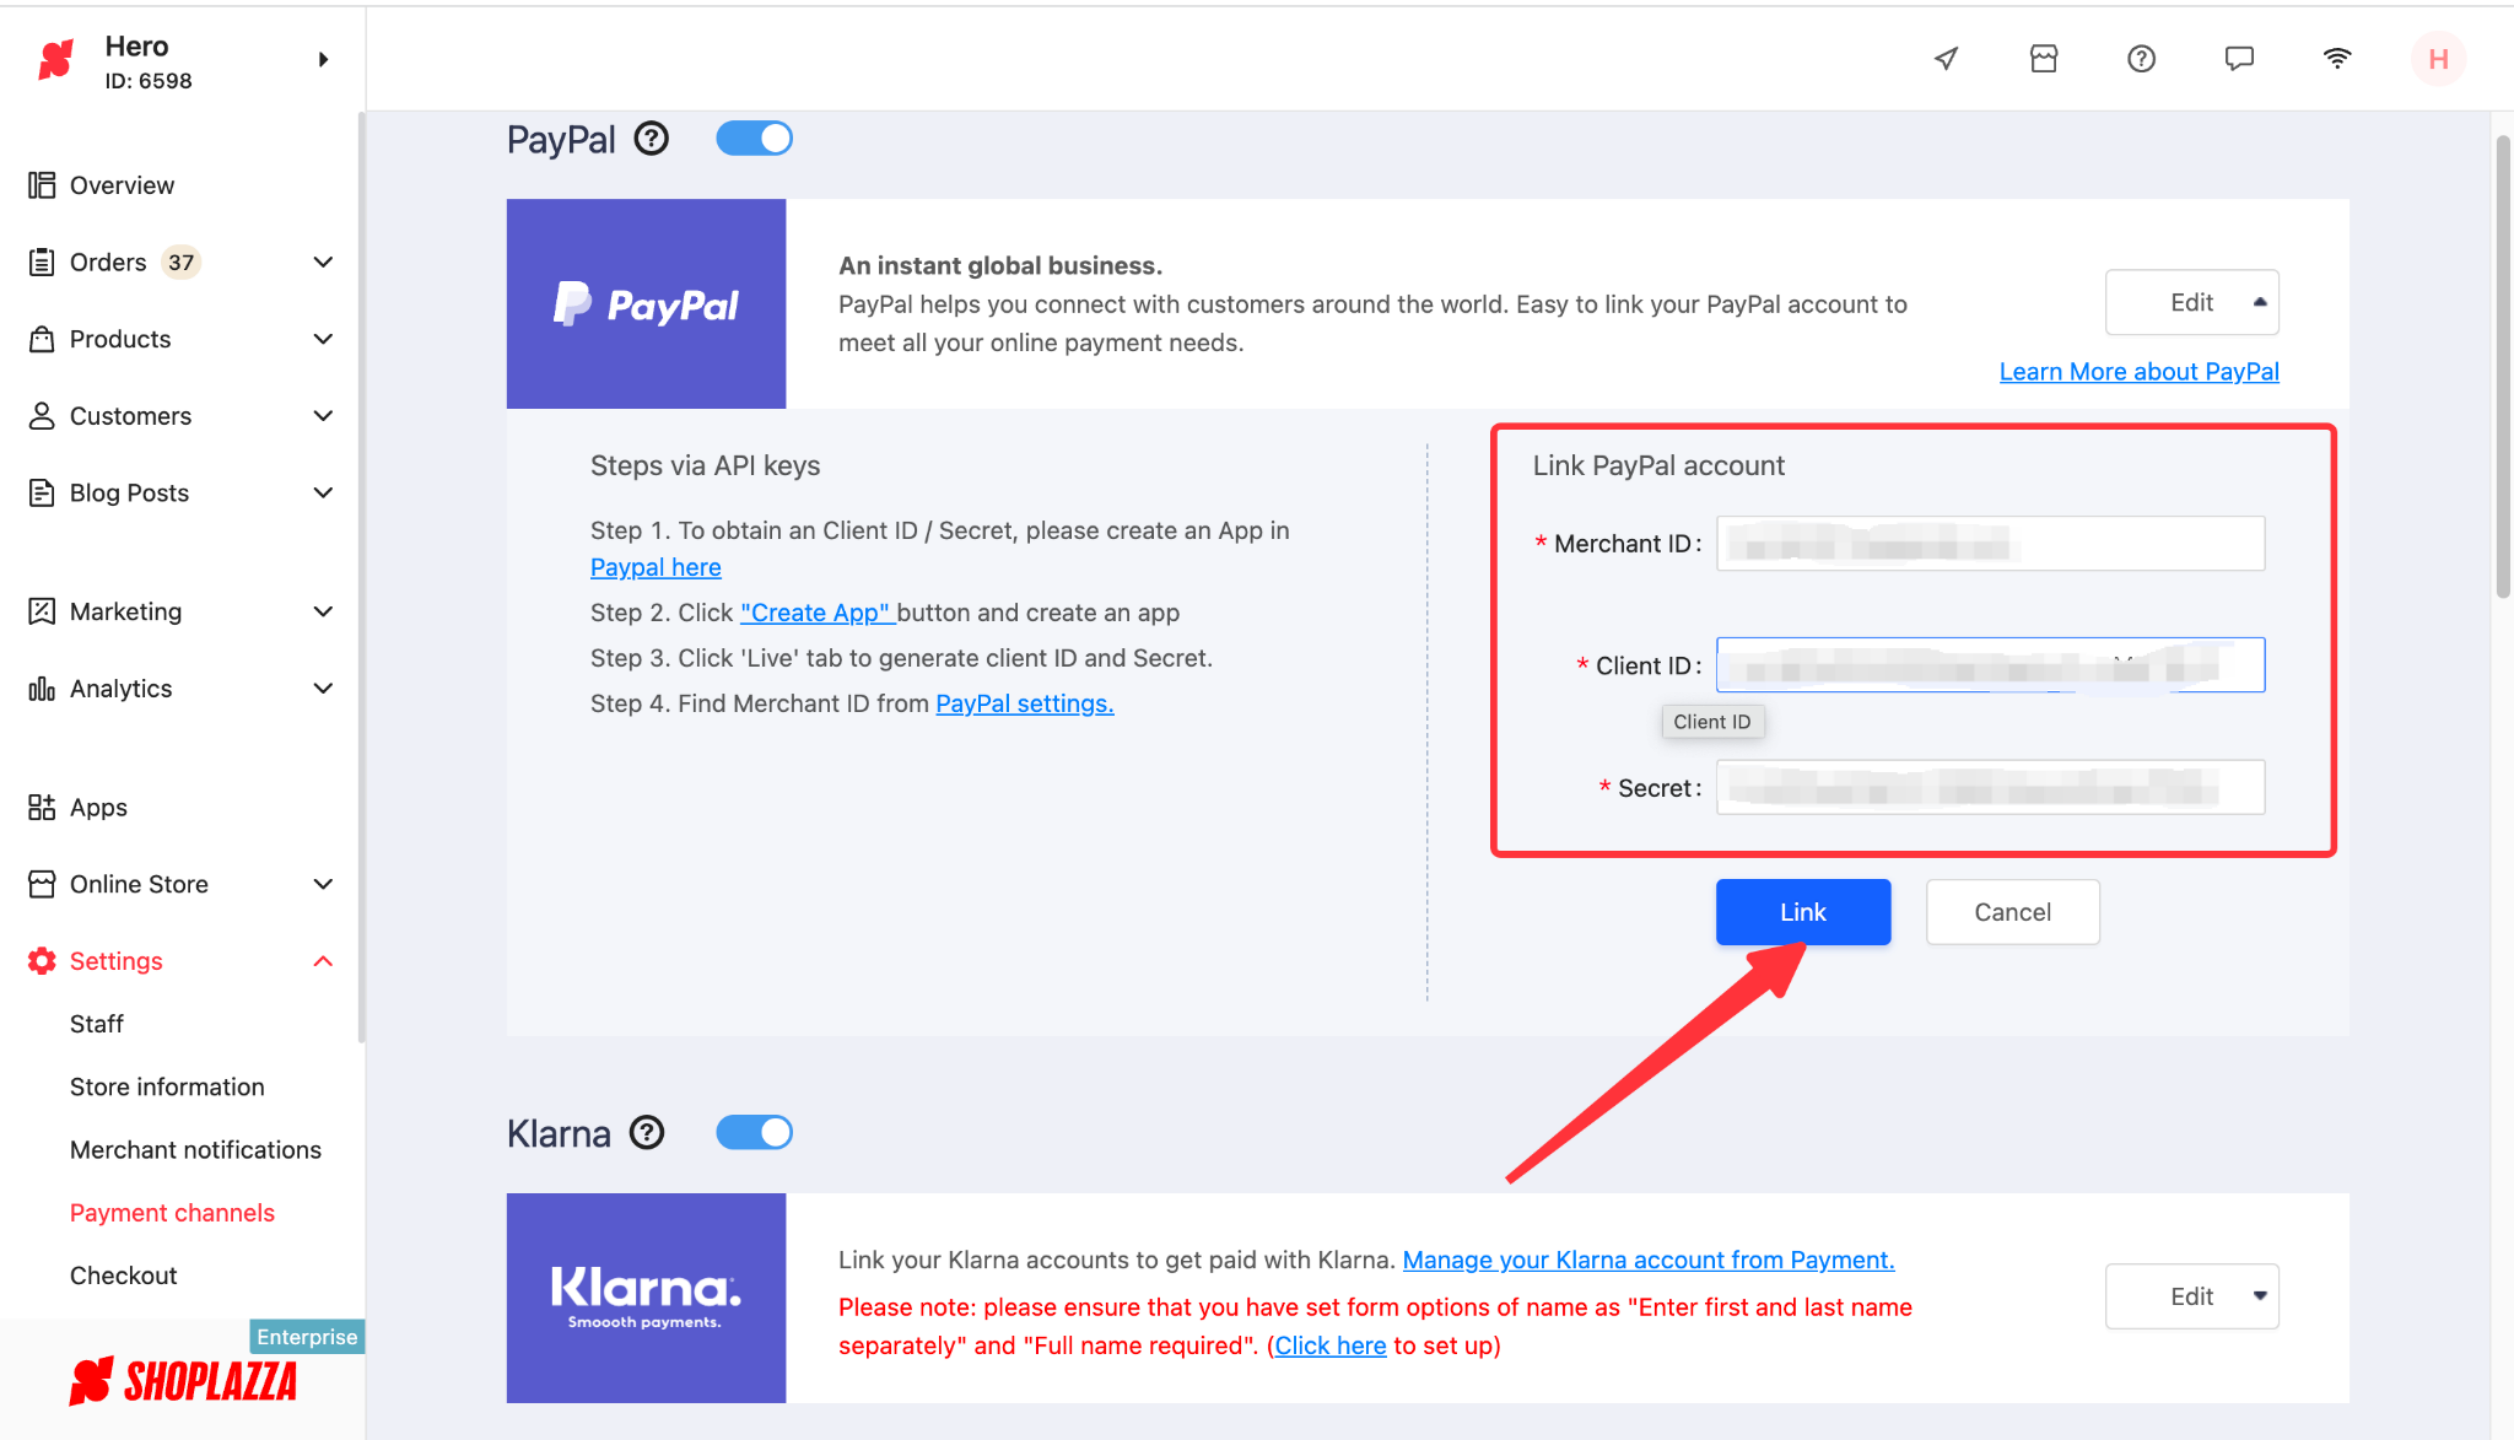Image resolution: width=2514 pixels, height=1440 pixels.
Task: Click the Merchant ID input field
Action: pos(1990,543)
